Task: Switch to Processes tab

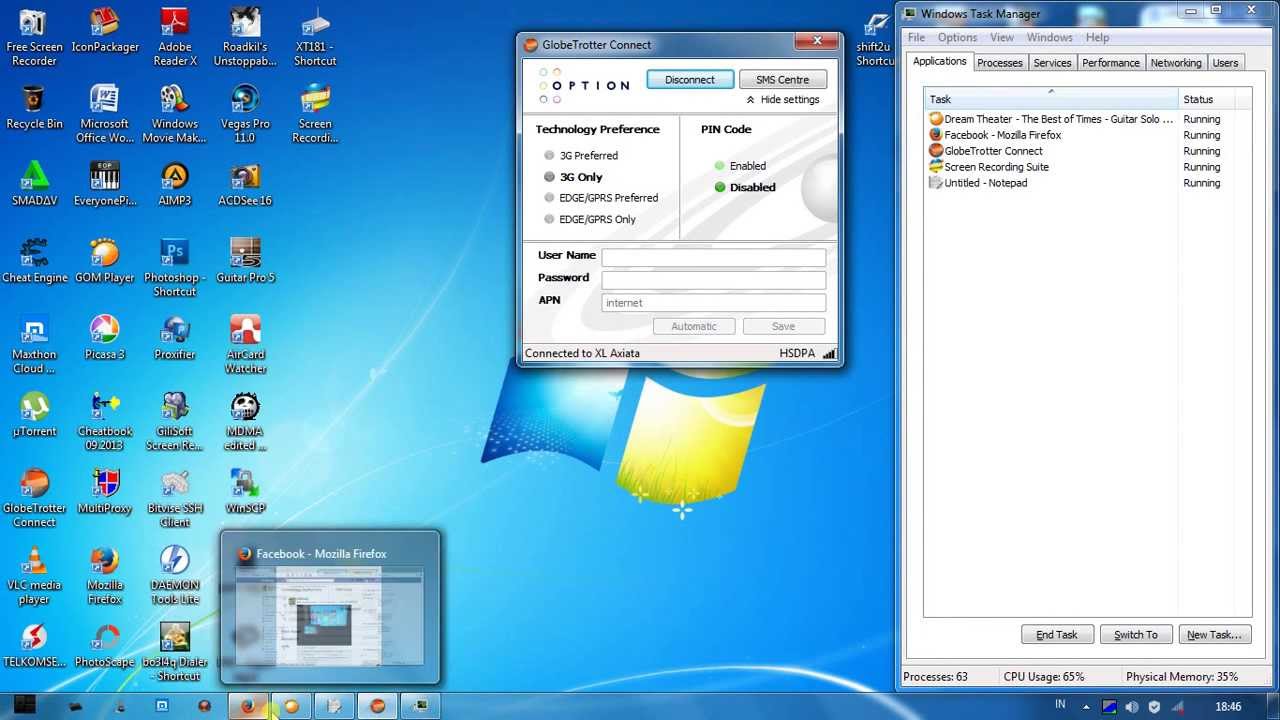Action: [x=1000, y=63]
